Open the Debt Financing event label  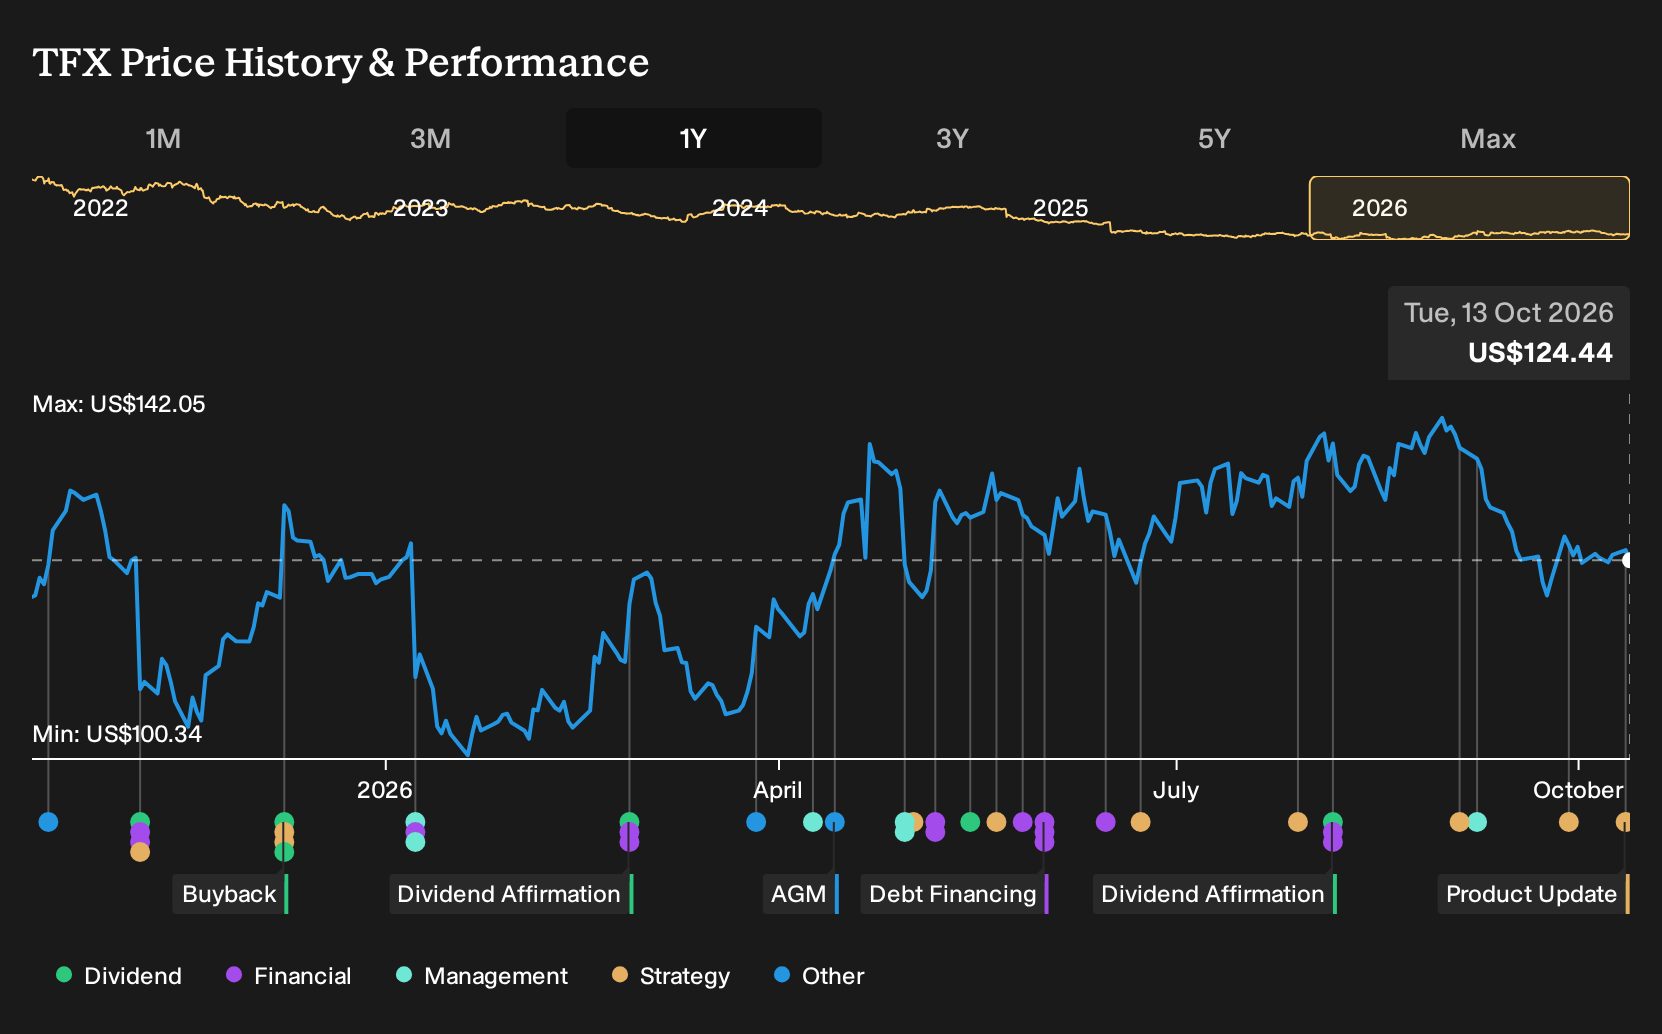pos(954,894)
